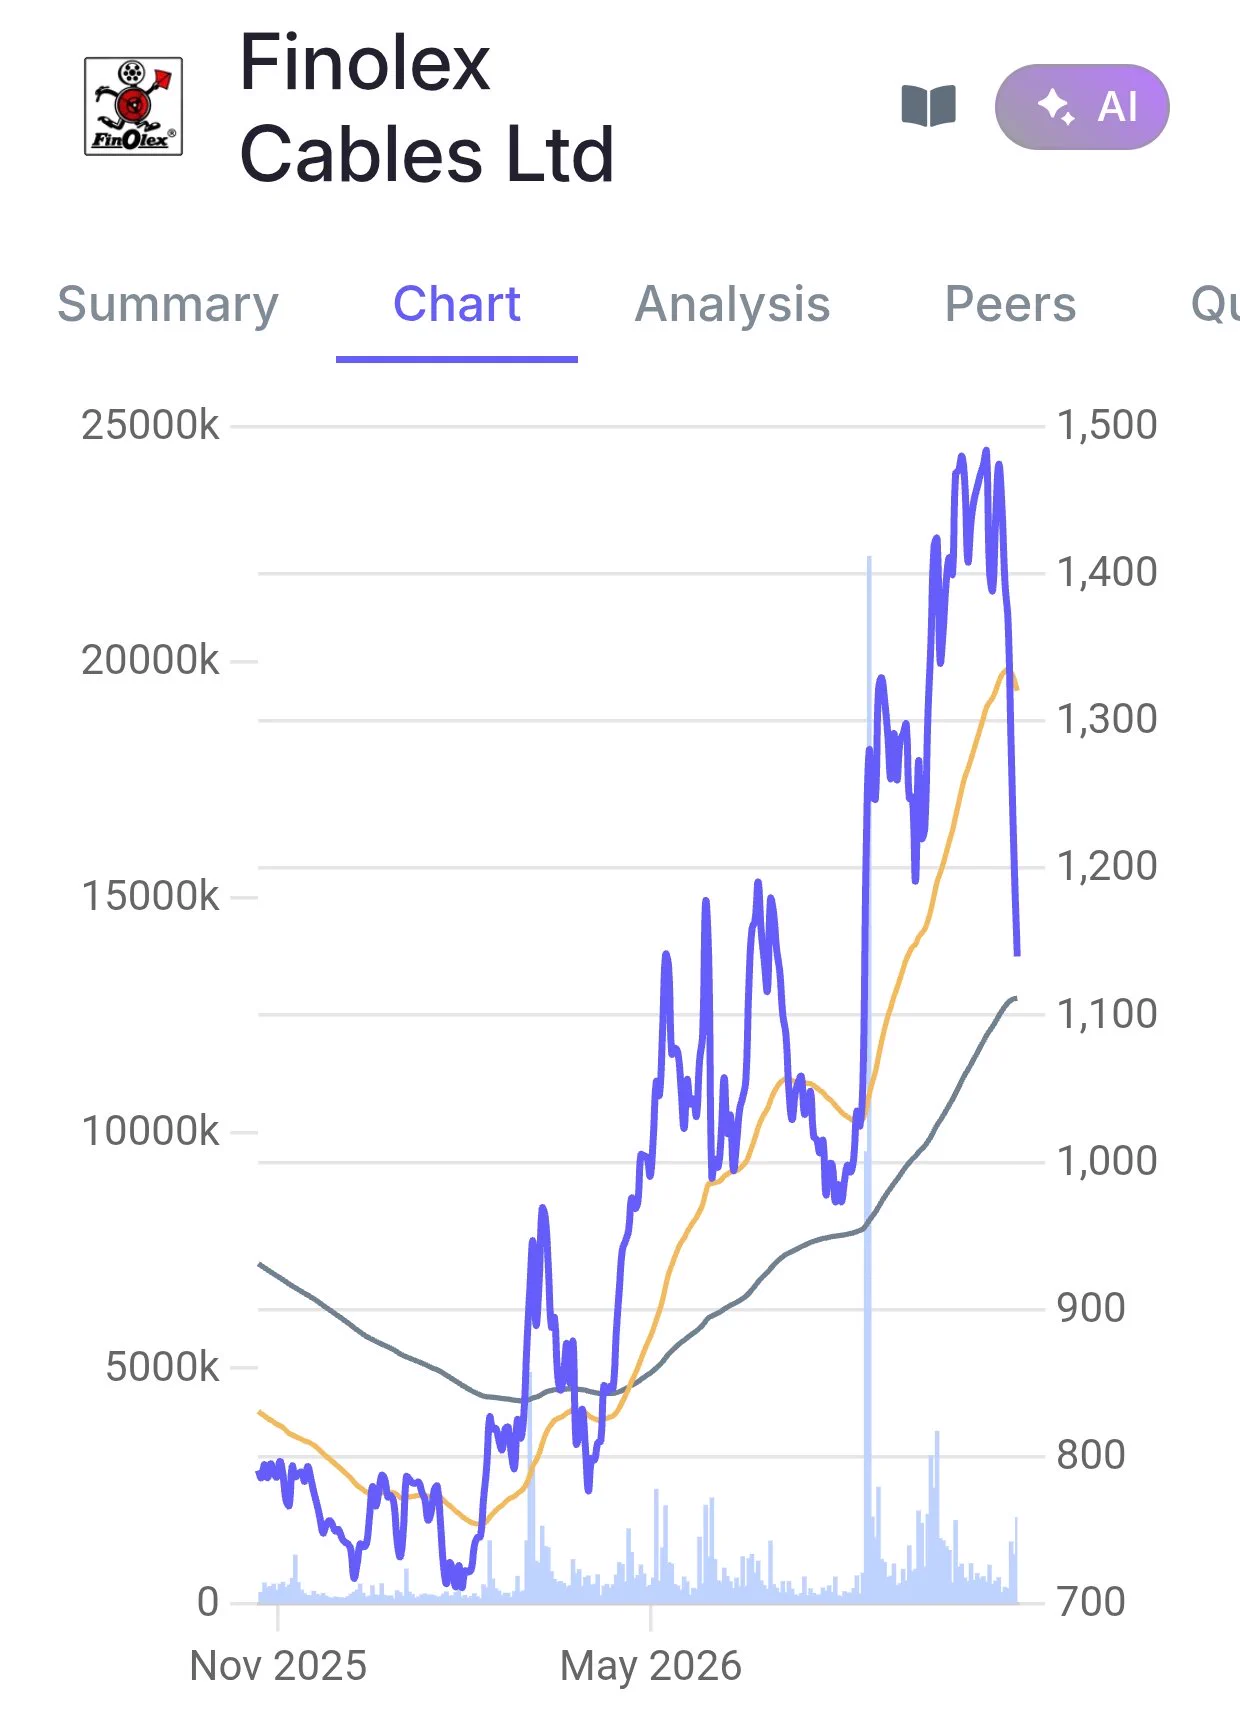The image size is (1240, 1716).
Task: Click the Finolex Cables Ltd title
Action: click(427, 108)
